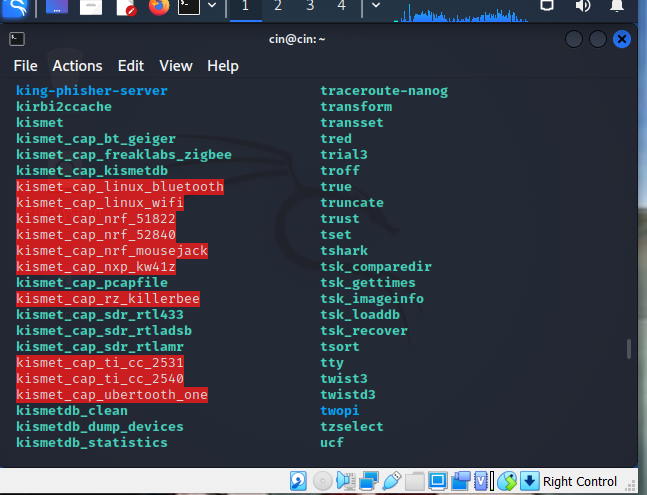Switch to workspace 4
647x495 pixels.
(x=342, y=6)
